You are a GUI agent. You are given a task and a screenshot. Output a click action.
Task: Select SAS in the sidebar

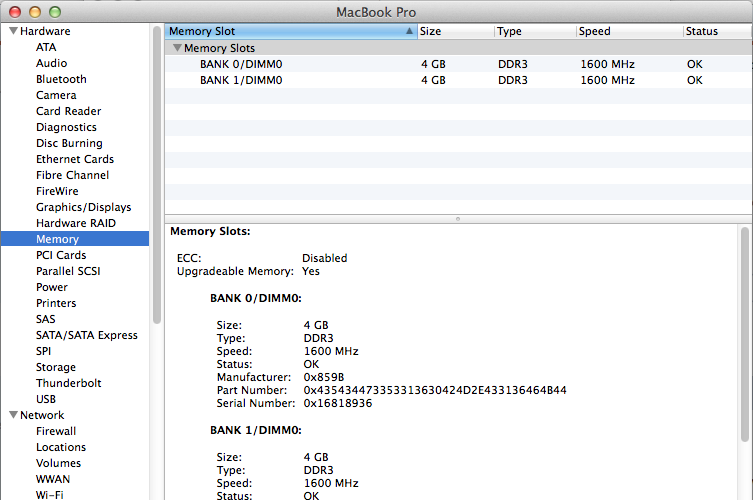[x=46, y=319]
